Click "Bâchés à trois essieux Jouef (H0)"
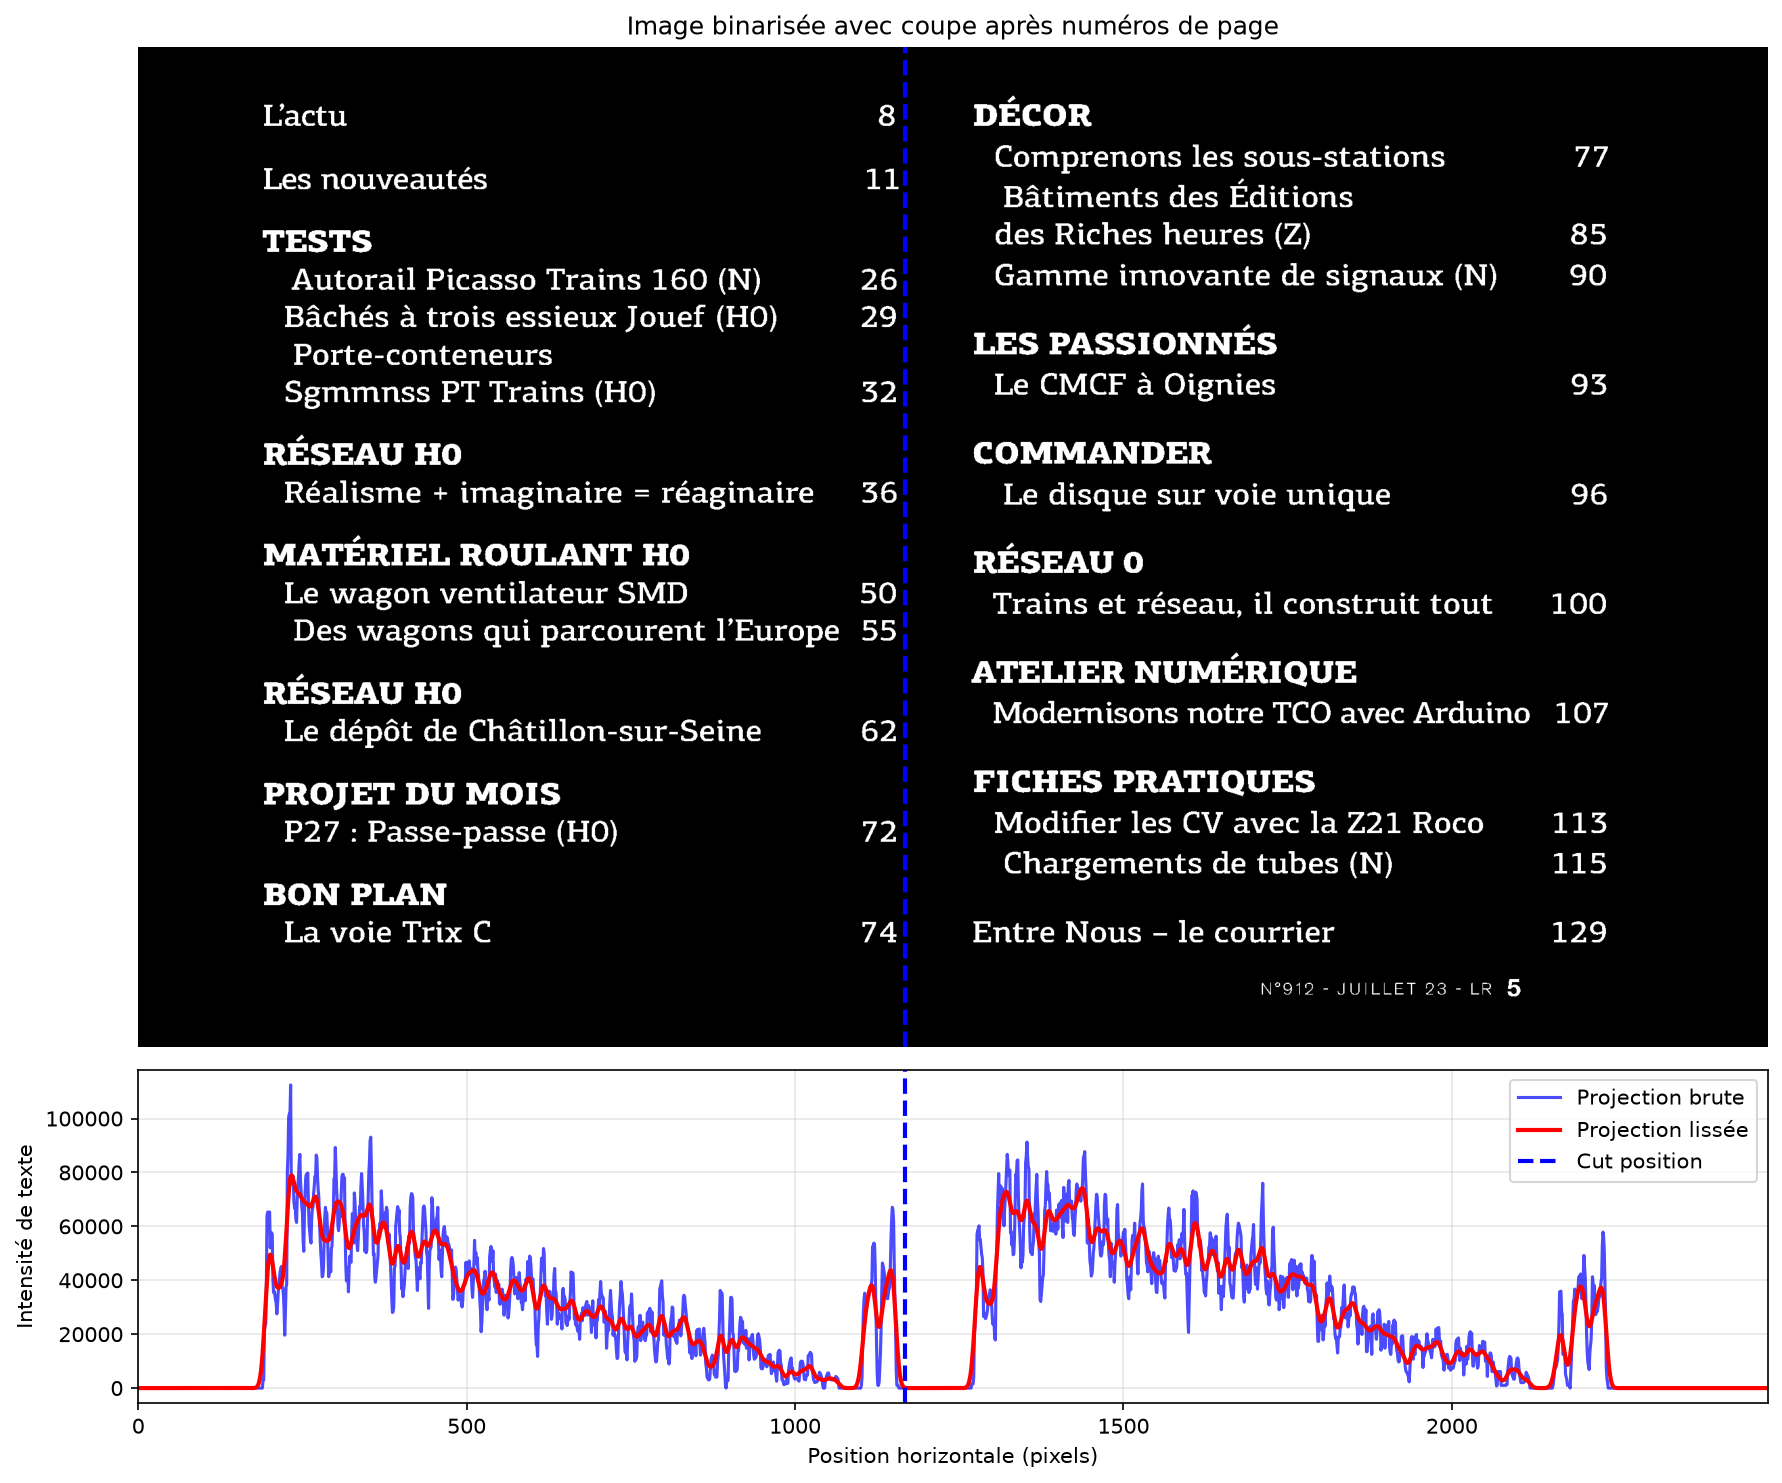The height and width of the screenshot is (1483, 1782). 530,317
